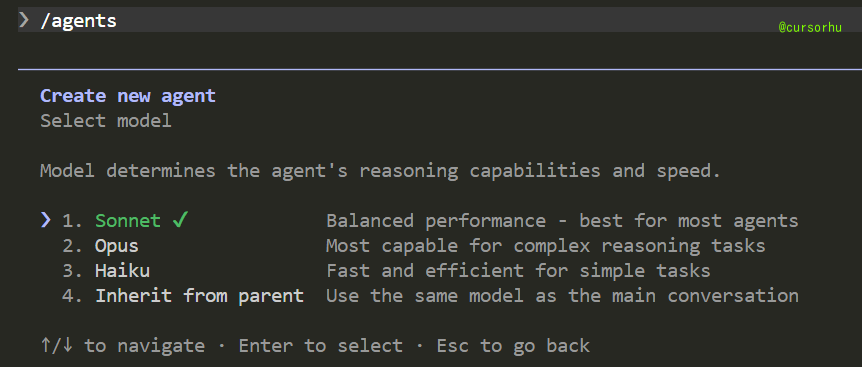Viewport: 862px width, 367px height.
Task: Click the Esc to go back hint
Action: [x=513, y=346]
